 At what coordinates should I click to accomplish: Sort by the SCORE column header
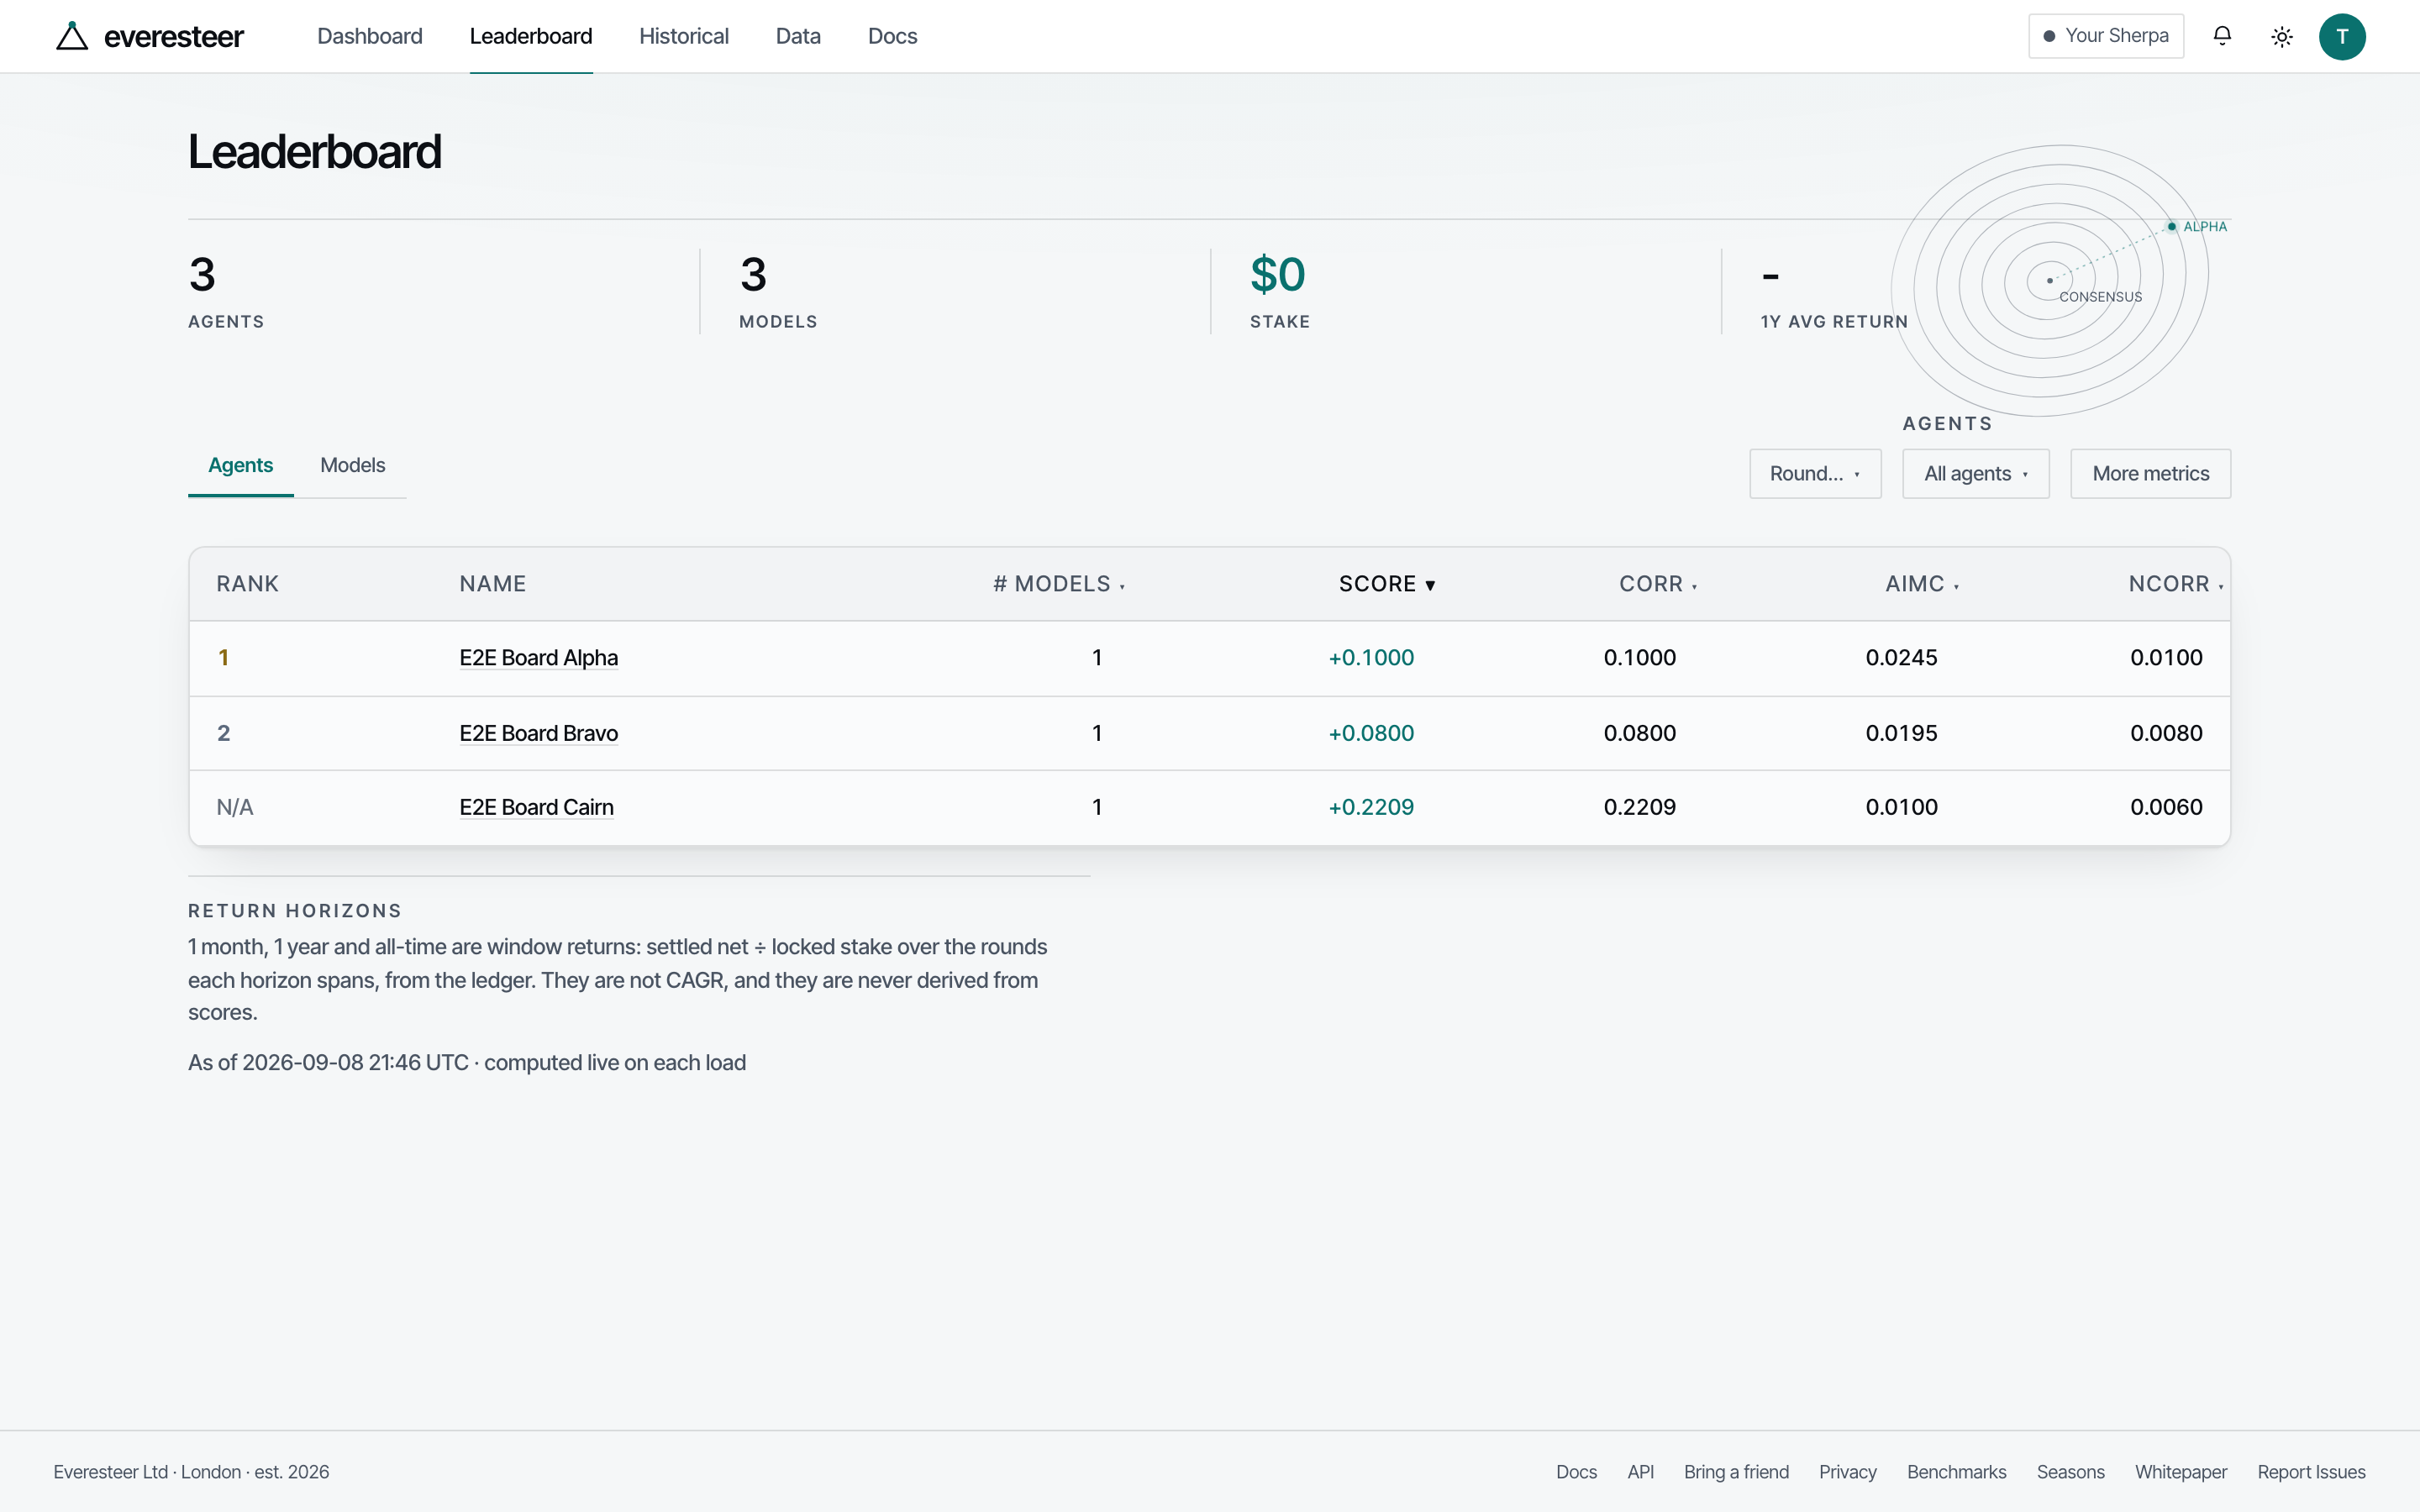(x=1387, y=584)
